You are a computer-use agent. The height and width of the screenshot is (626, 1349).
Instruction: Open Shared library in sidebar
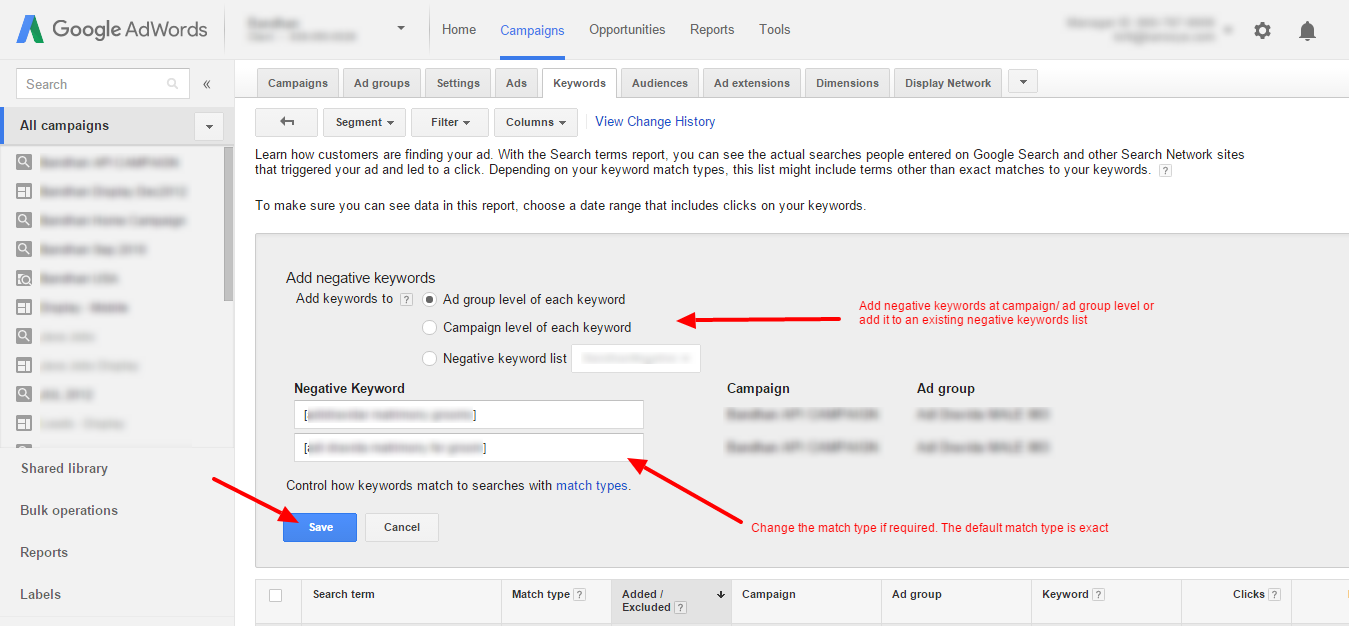(x=64, y=468)
